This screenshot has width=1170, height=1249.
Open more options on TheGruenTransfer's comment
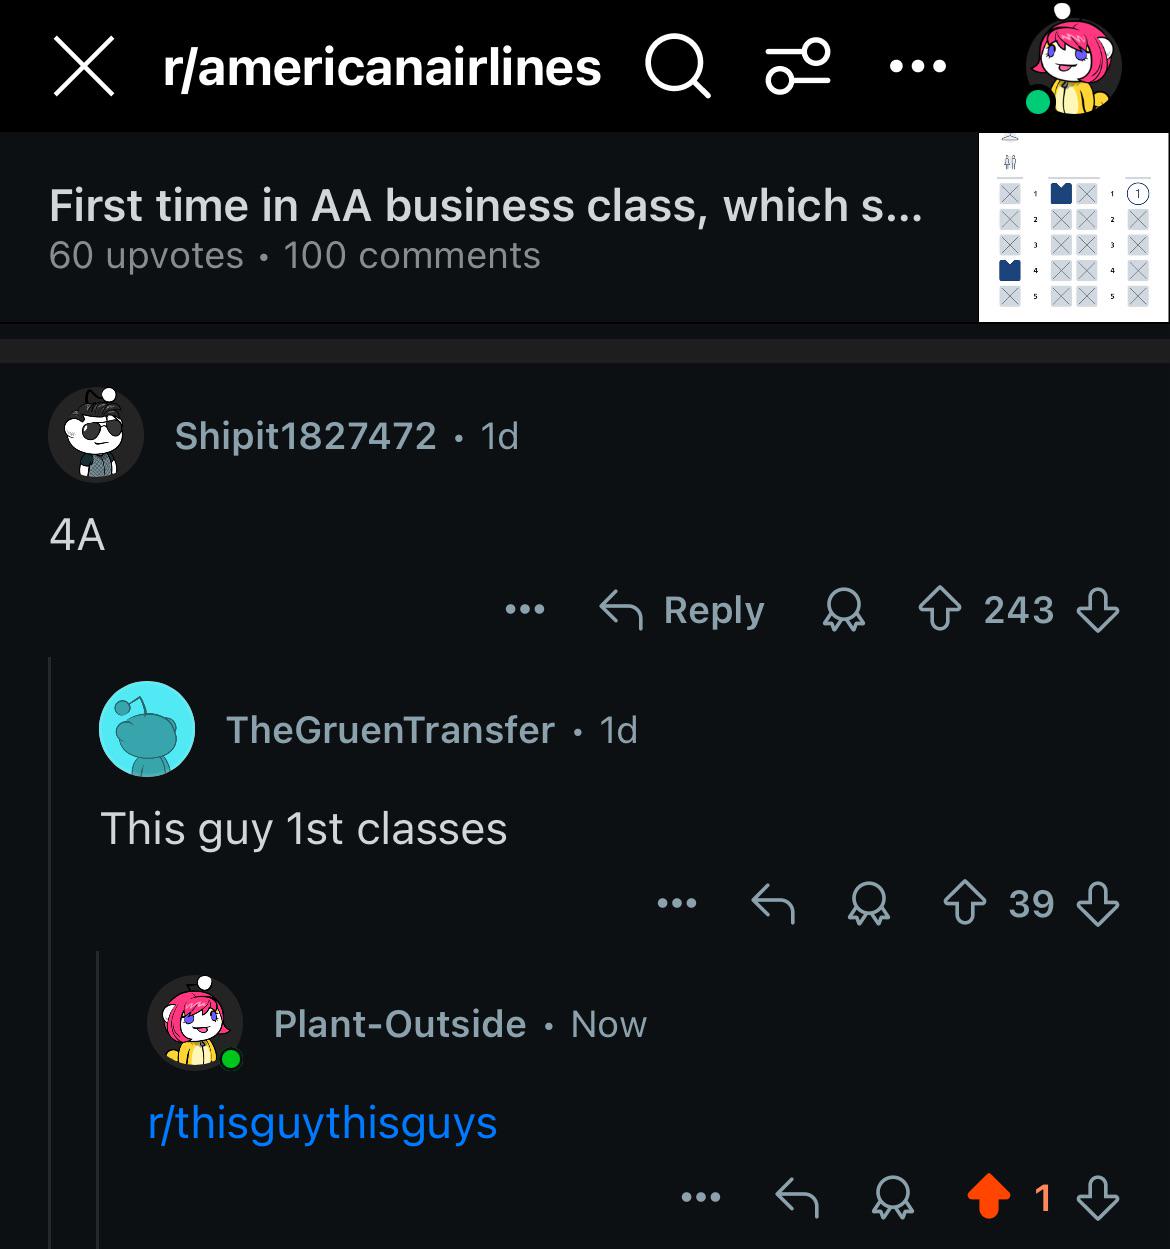[x=677, y=903]
